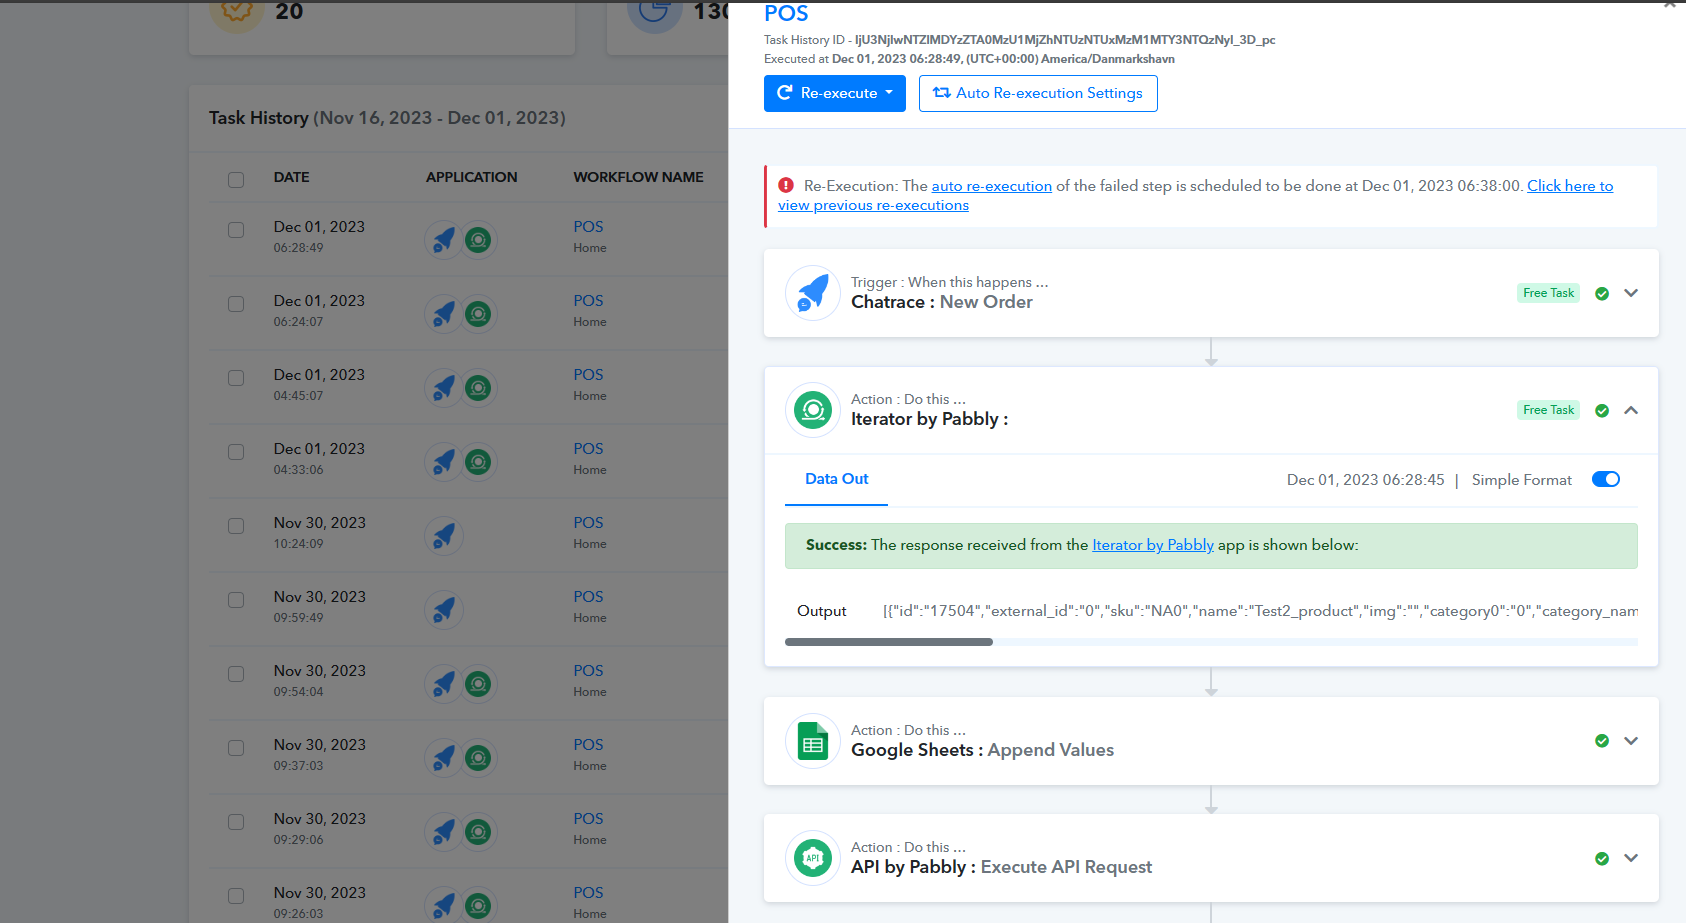Click Free Task badge on Iterator step
1686x923 pixels.
coord(1548,410)
